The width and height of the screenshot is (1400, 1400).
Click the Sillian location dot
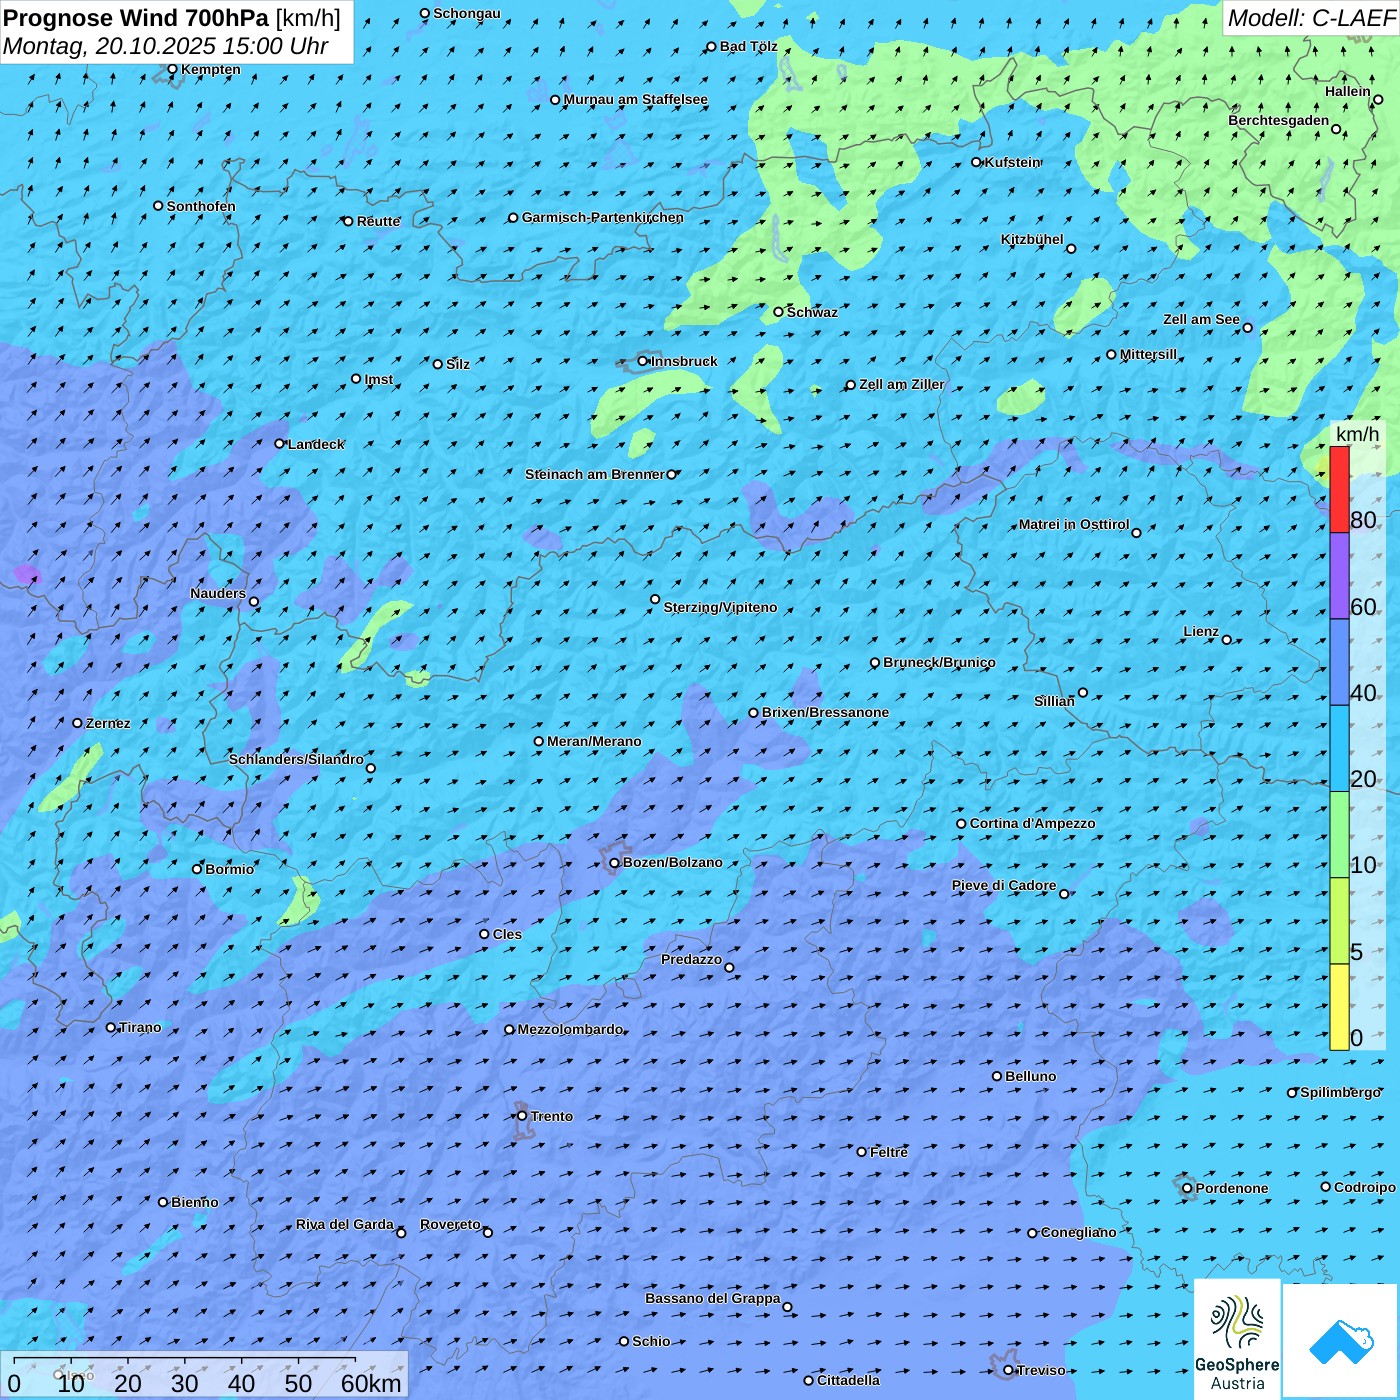(x=1083, y=692)
